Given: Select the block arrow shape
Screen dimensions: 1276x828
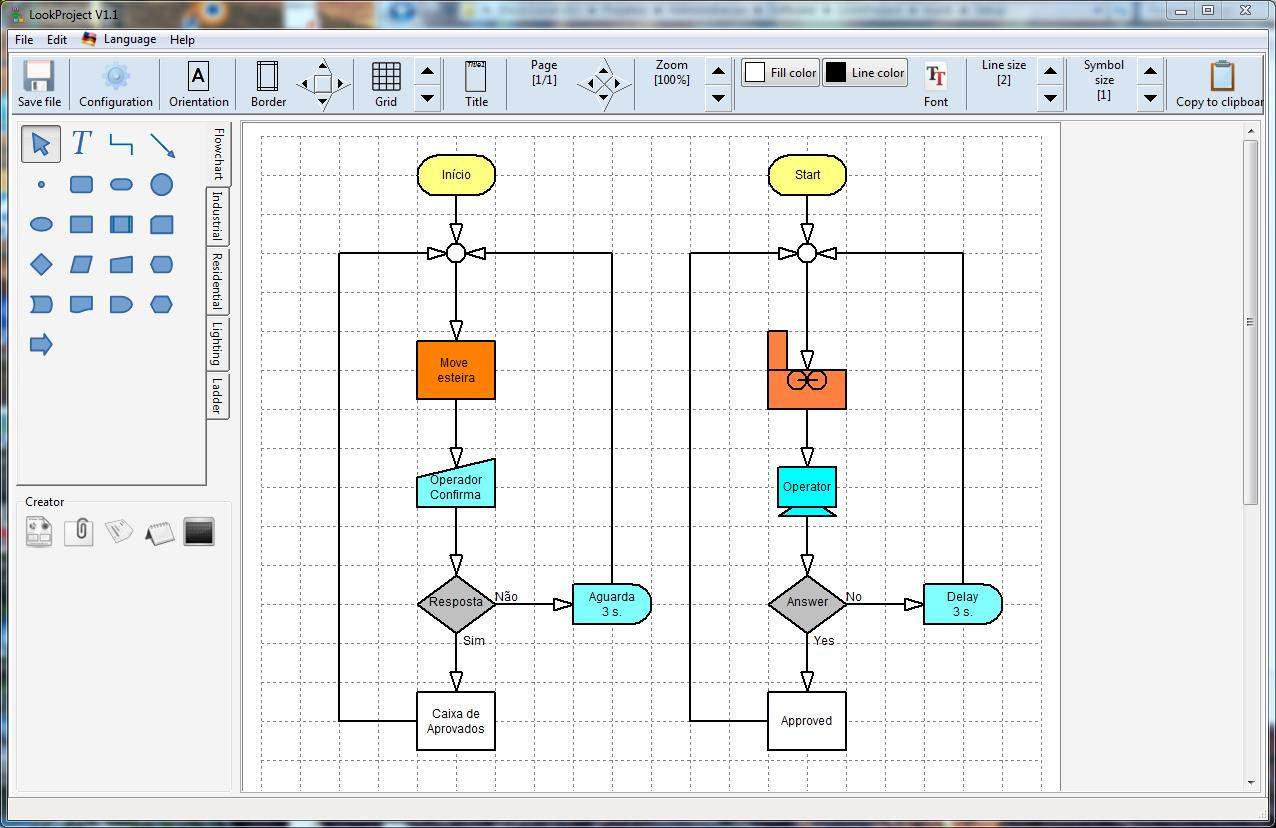Looking at the screenshot, I should 41,345.
